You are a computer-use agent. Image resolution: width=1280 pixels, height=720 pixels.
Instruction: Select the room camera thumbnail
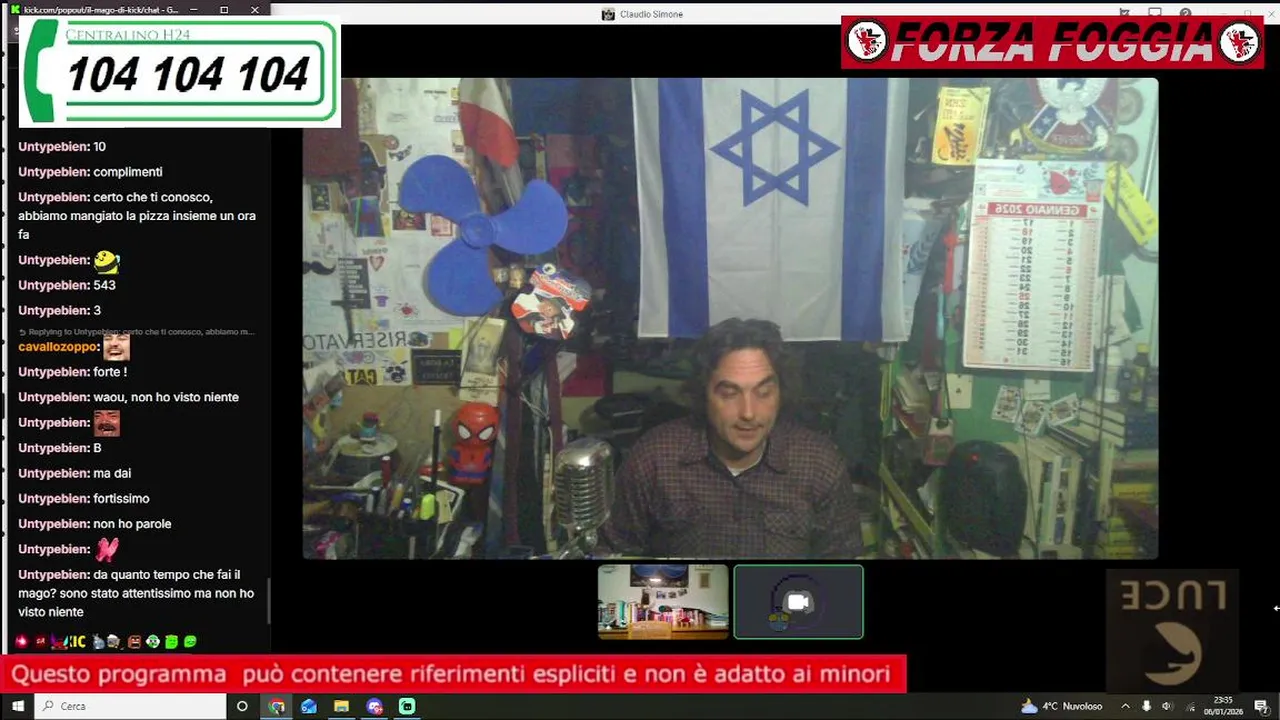(x=663, y=601)
